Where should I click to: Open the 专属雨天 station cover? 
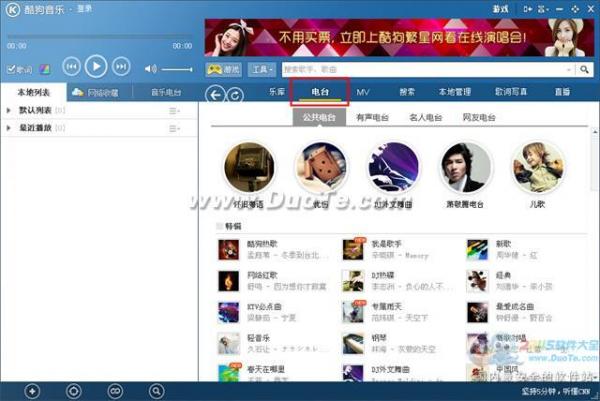point(353,312)
